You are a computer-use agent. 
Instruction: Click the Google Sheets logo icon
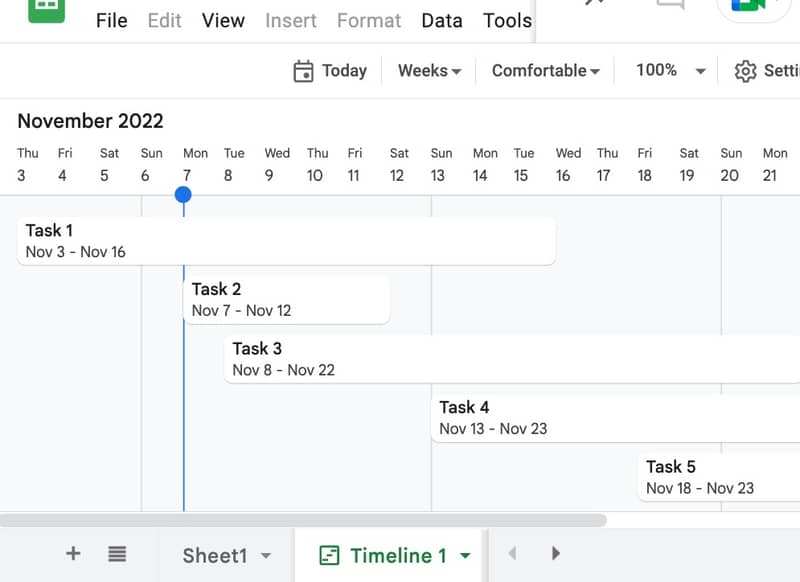[x=46, y=8]
